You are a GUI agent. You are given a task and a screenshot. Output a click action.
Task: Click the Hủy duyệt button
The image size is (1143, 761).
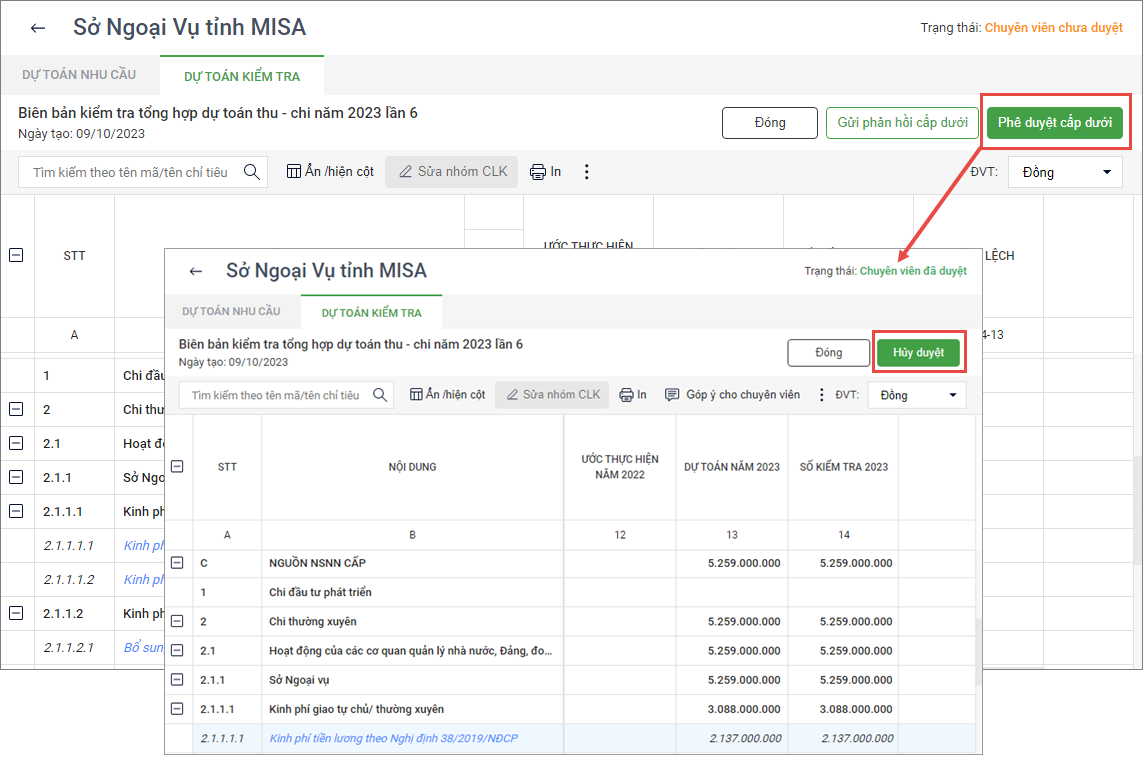coord(918,353)
